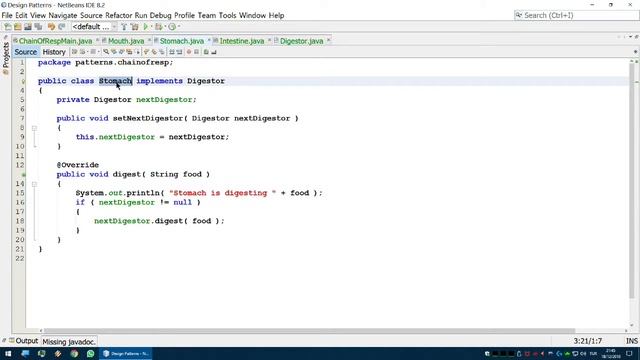This screenshot has width=640, height=360.
Task: Start macro recording red dot icon
Action: (189, 52)
